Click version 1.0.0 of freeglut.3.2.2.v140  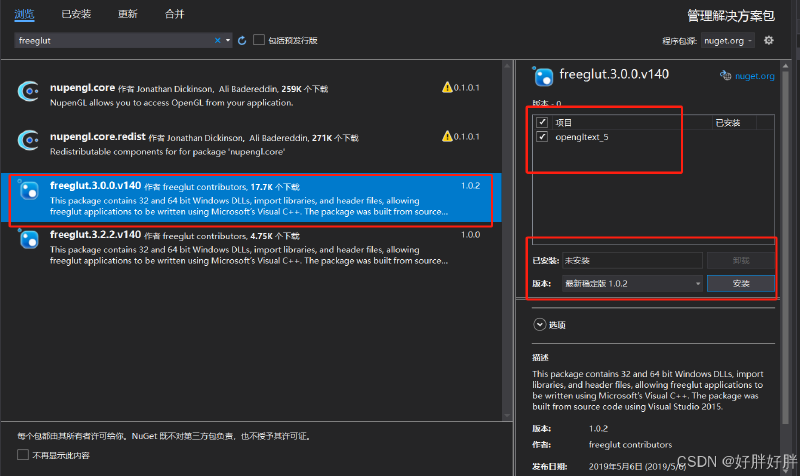point(470,235)
